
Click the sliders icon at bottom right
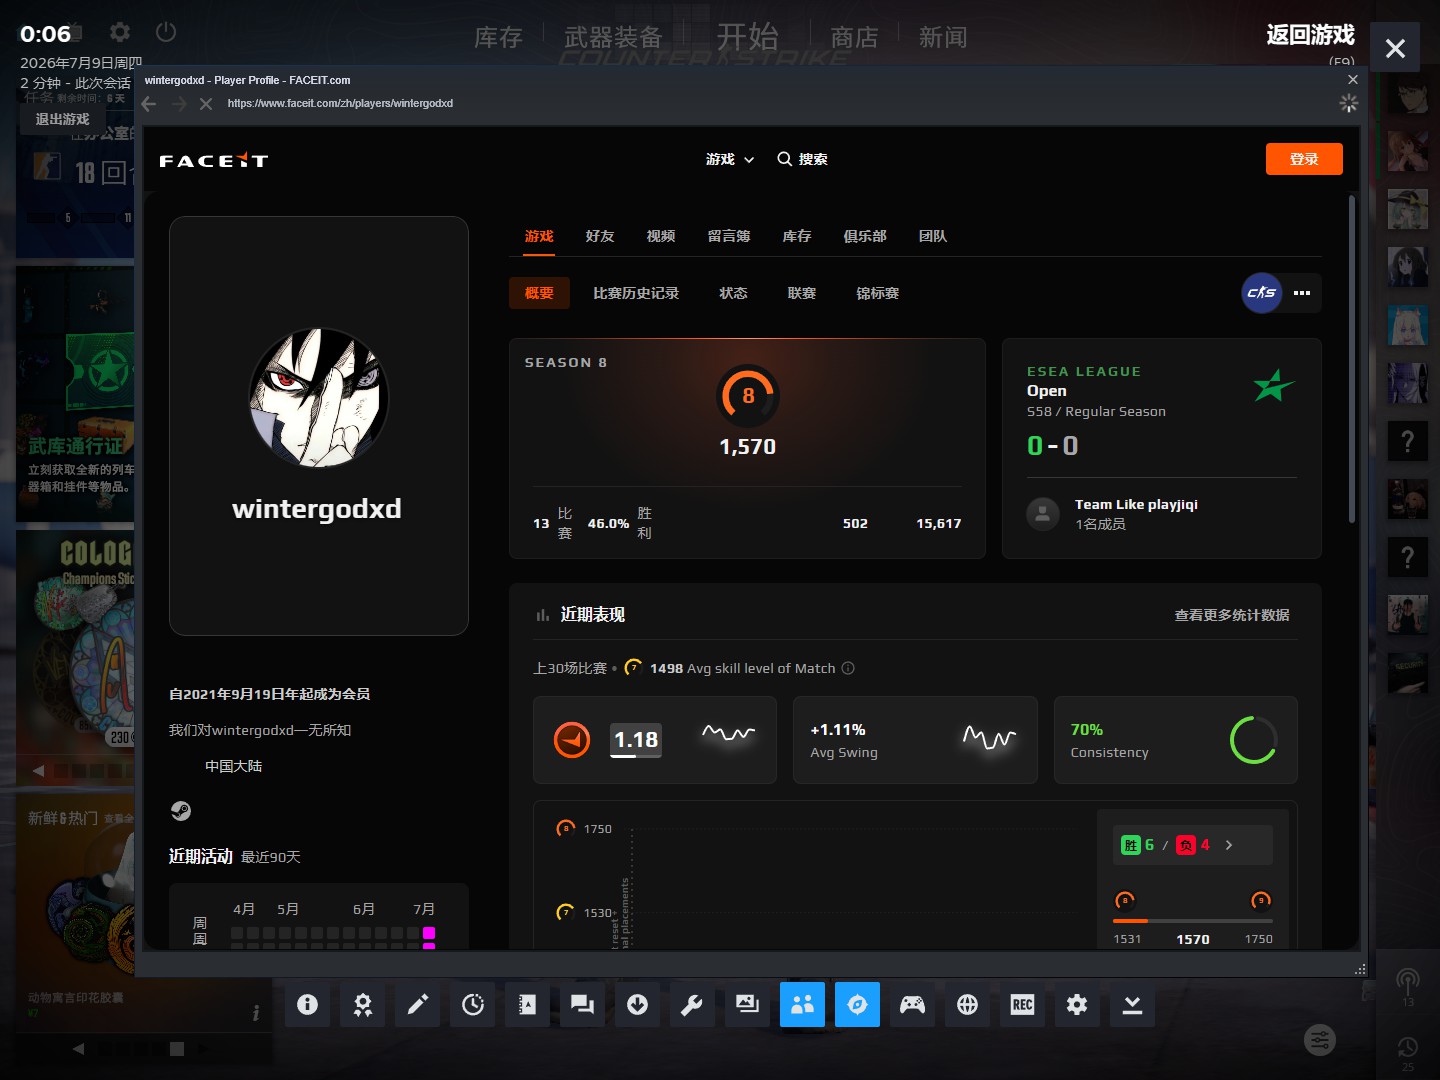tap(1320, 1040)
